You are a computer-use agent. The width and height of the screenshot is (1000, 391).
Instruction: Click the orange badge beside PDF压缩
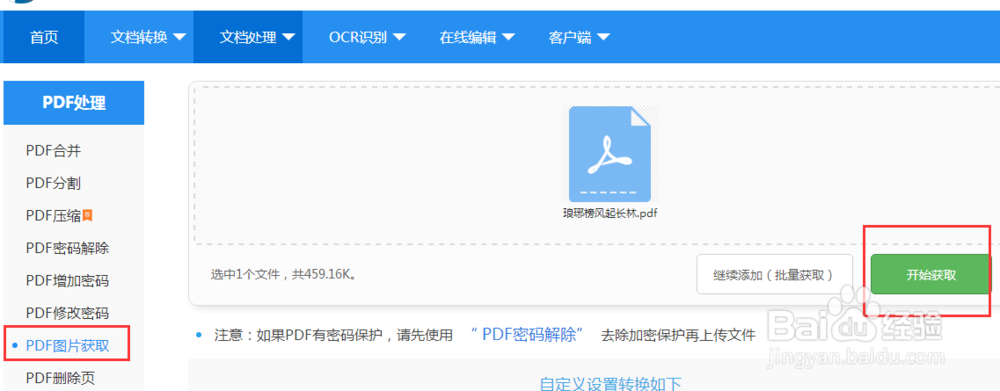pyautogui.click(x=88, y=216)
